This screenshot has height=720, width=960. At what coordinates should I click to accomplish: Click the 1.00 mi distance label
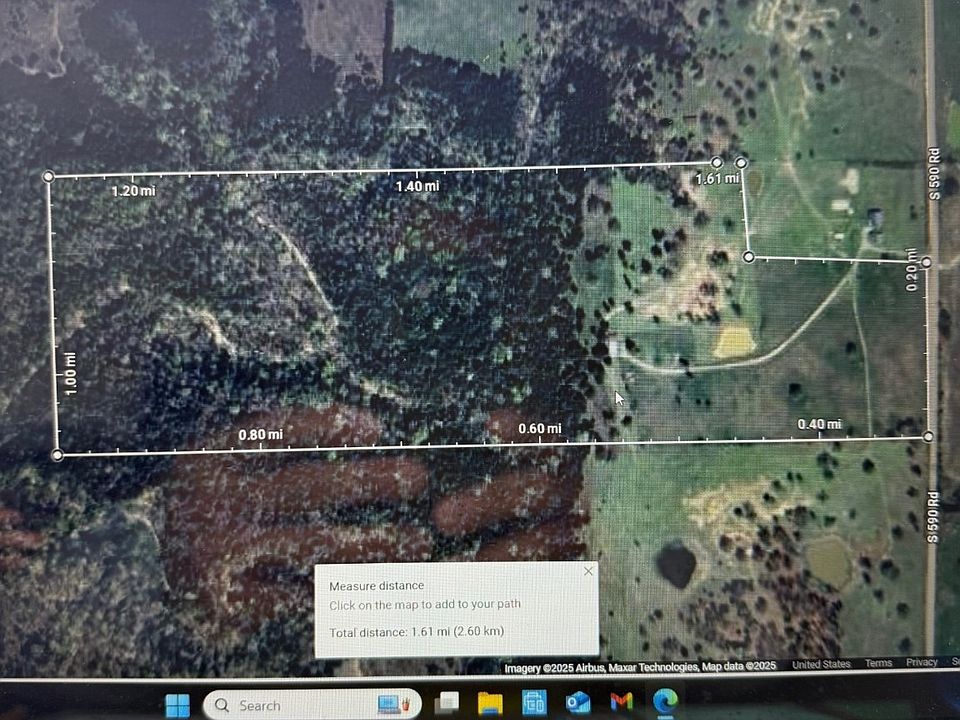71,373
